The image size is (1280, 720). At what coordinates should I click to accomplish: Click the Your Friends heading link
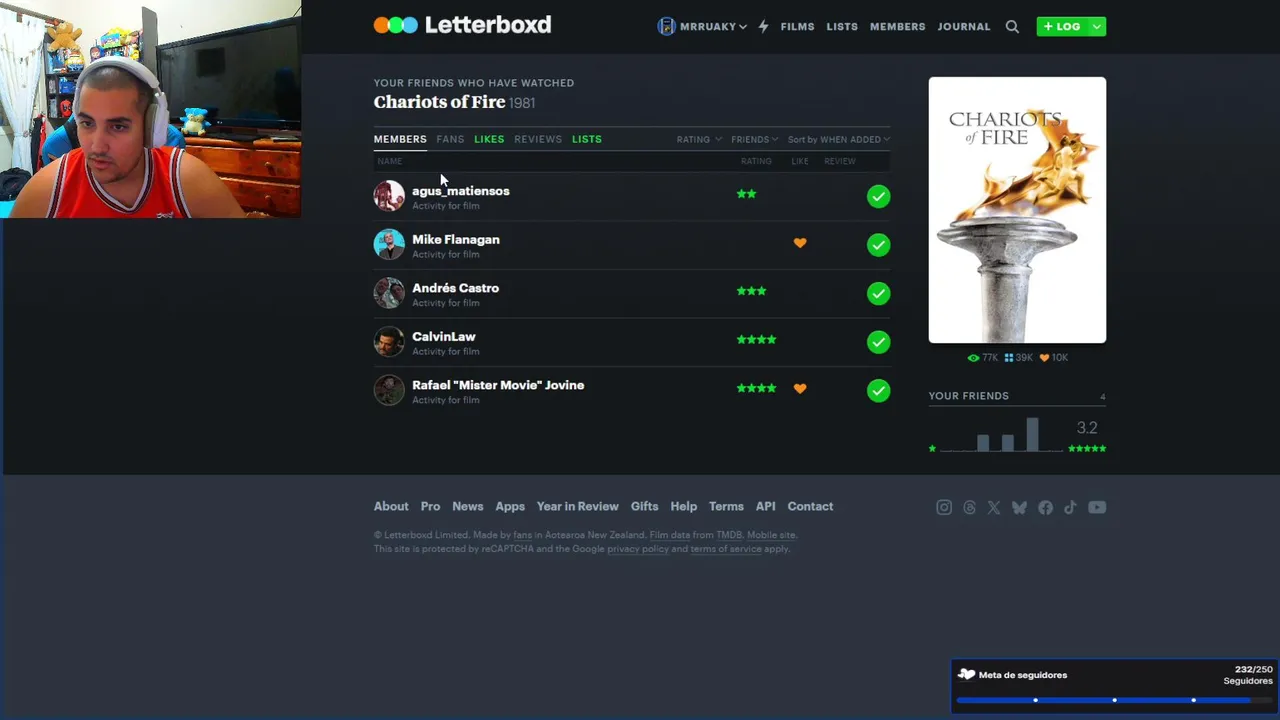pyautogui.click(x=968, y=396)
